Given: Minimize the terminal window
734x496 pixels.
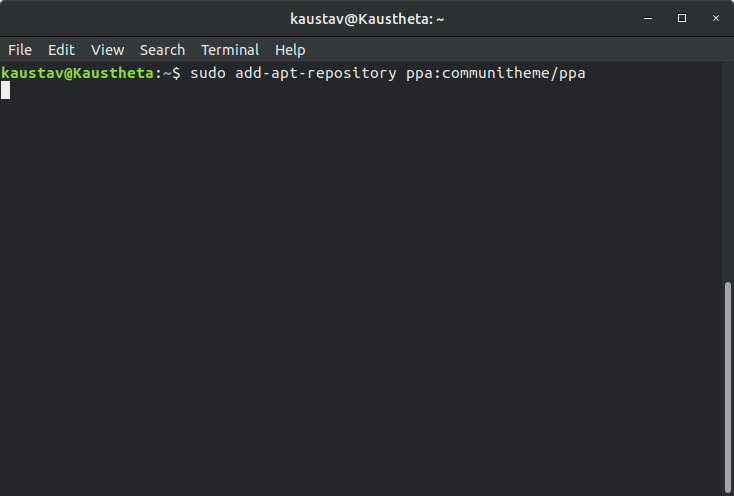Looking at the screenshot, I should coord(648,19).
